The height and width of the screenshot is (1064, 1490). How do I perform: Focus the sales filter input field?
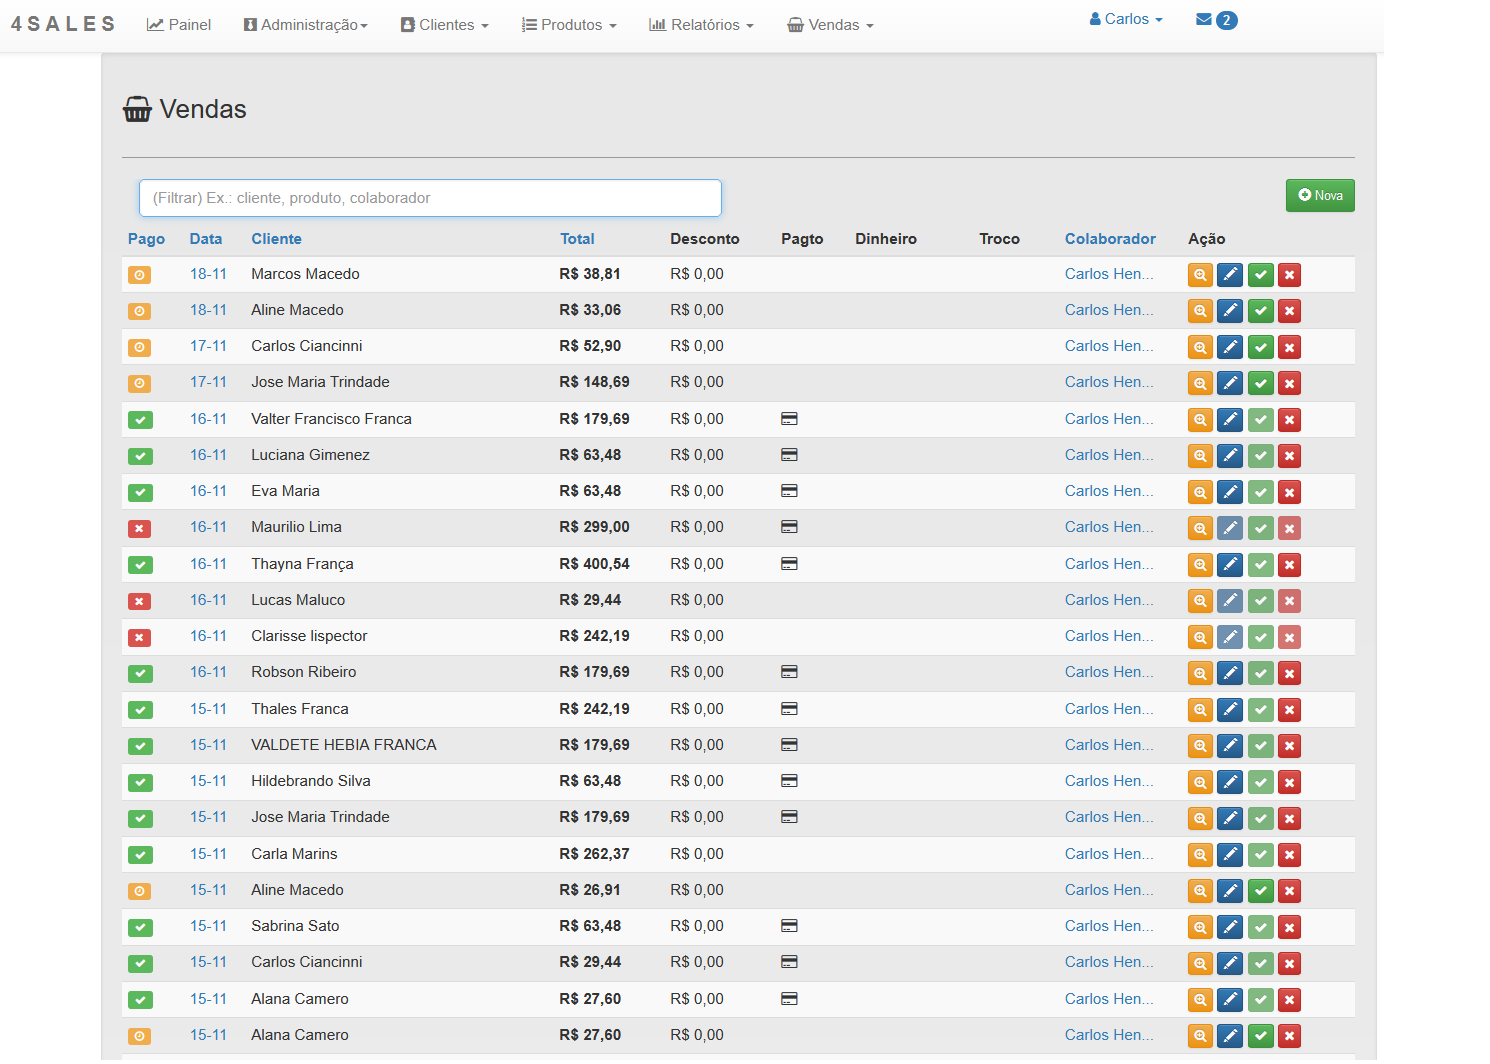point(430,198)
